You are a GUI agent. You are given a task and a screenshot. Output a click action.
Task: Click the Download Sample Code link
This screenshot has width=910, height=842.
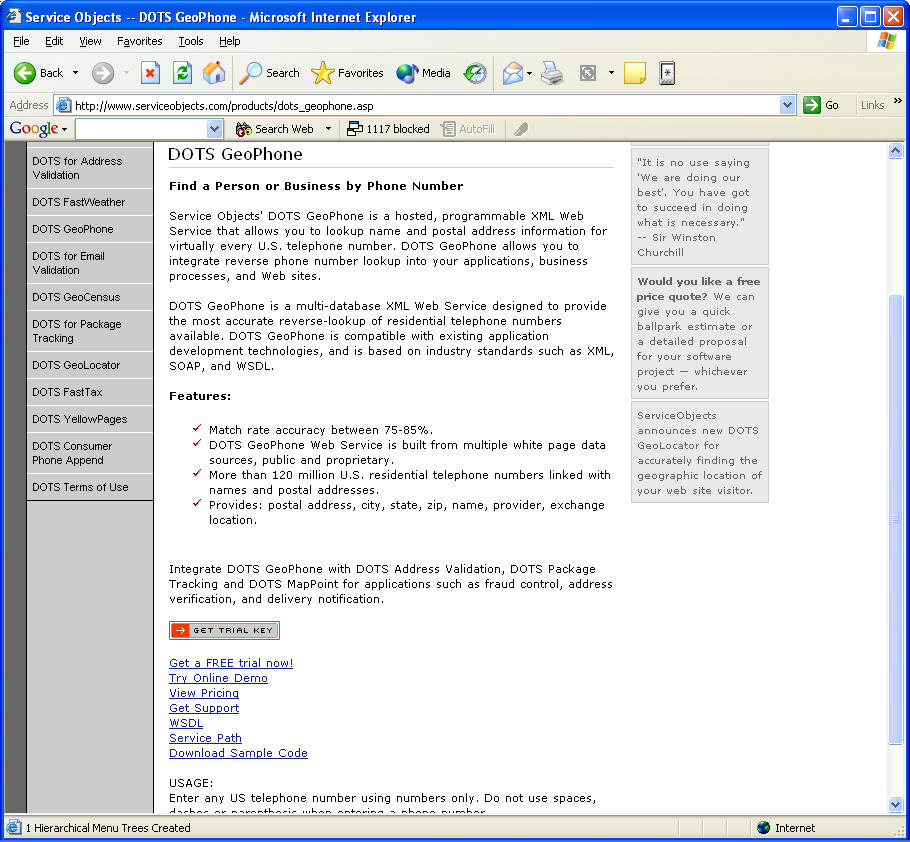238,753
